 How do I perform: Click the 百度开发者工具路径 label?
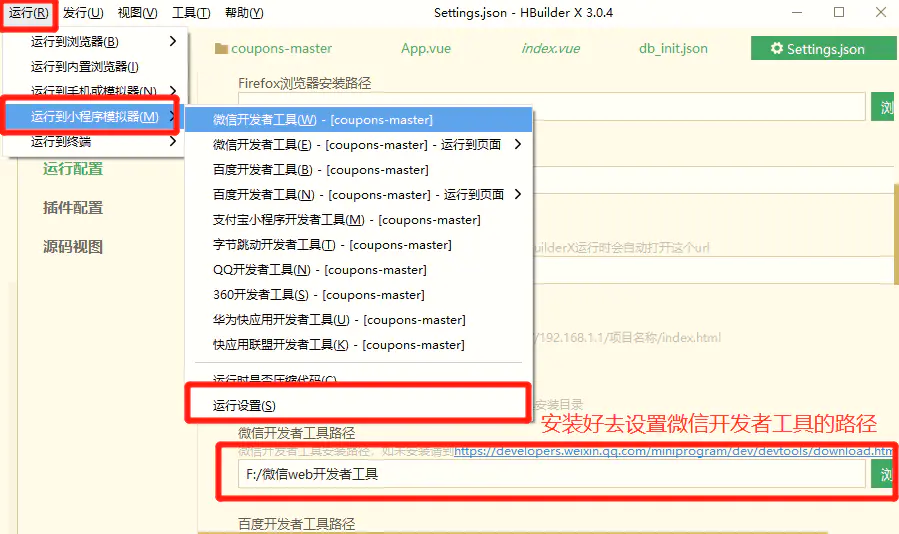pos(296,524)
